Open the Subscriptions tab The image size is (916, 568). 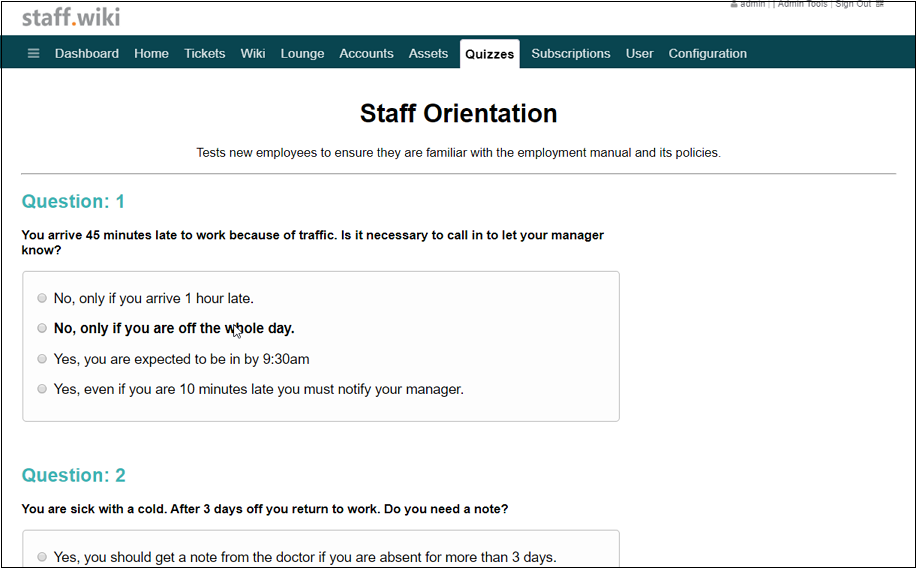tap(571, 53)
